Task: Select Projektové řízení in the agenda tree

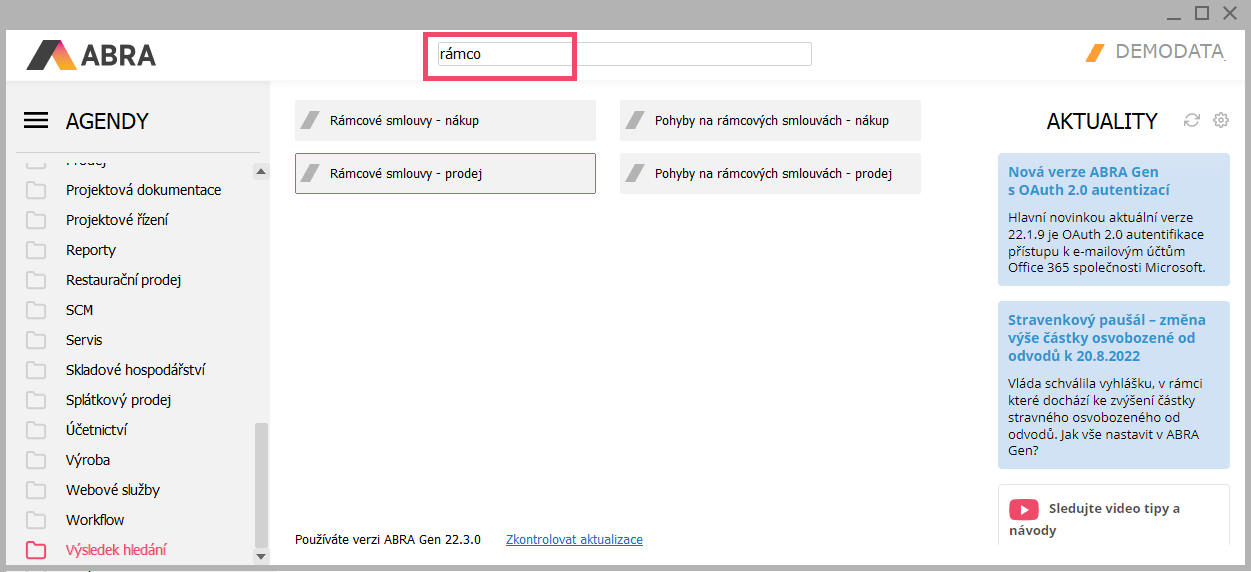Action: pos(117,220)
